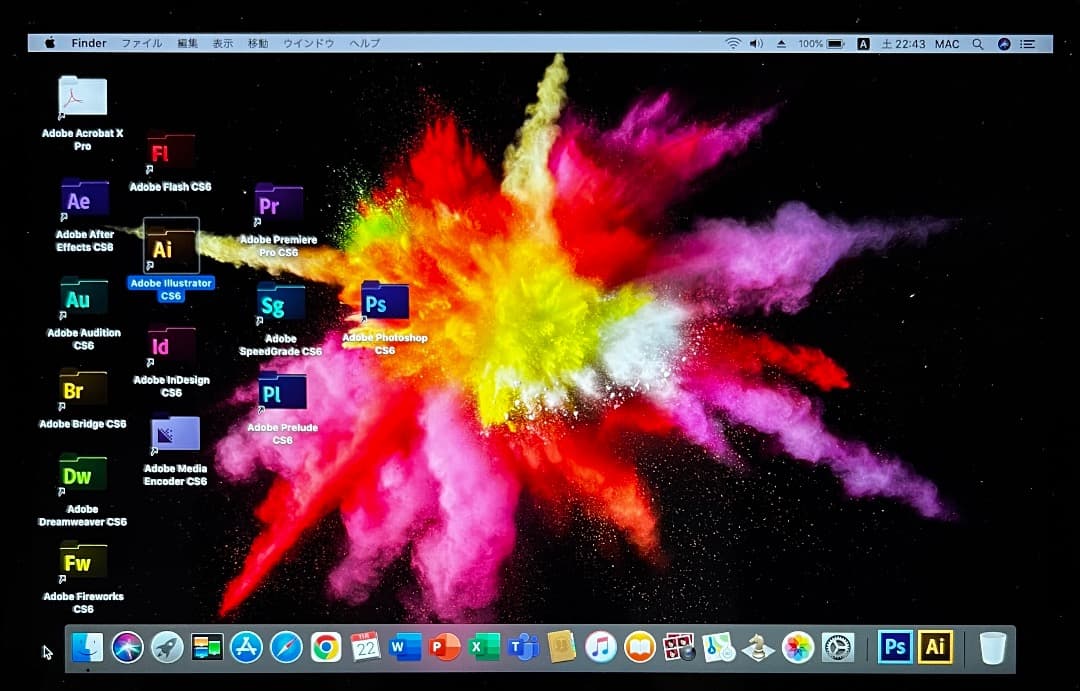Launch Photoshop from the Dock

tap(895, 647)
